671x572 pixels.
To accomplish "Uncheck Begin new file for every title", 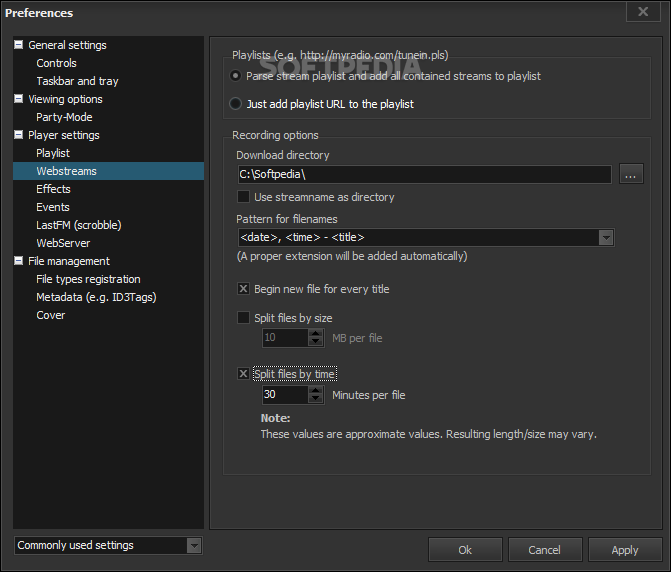I will click(243, 289).
